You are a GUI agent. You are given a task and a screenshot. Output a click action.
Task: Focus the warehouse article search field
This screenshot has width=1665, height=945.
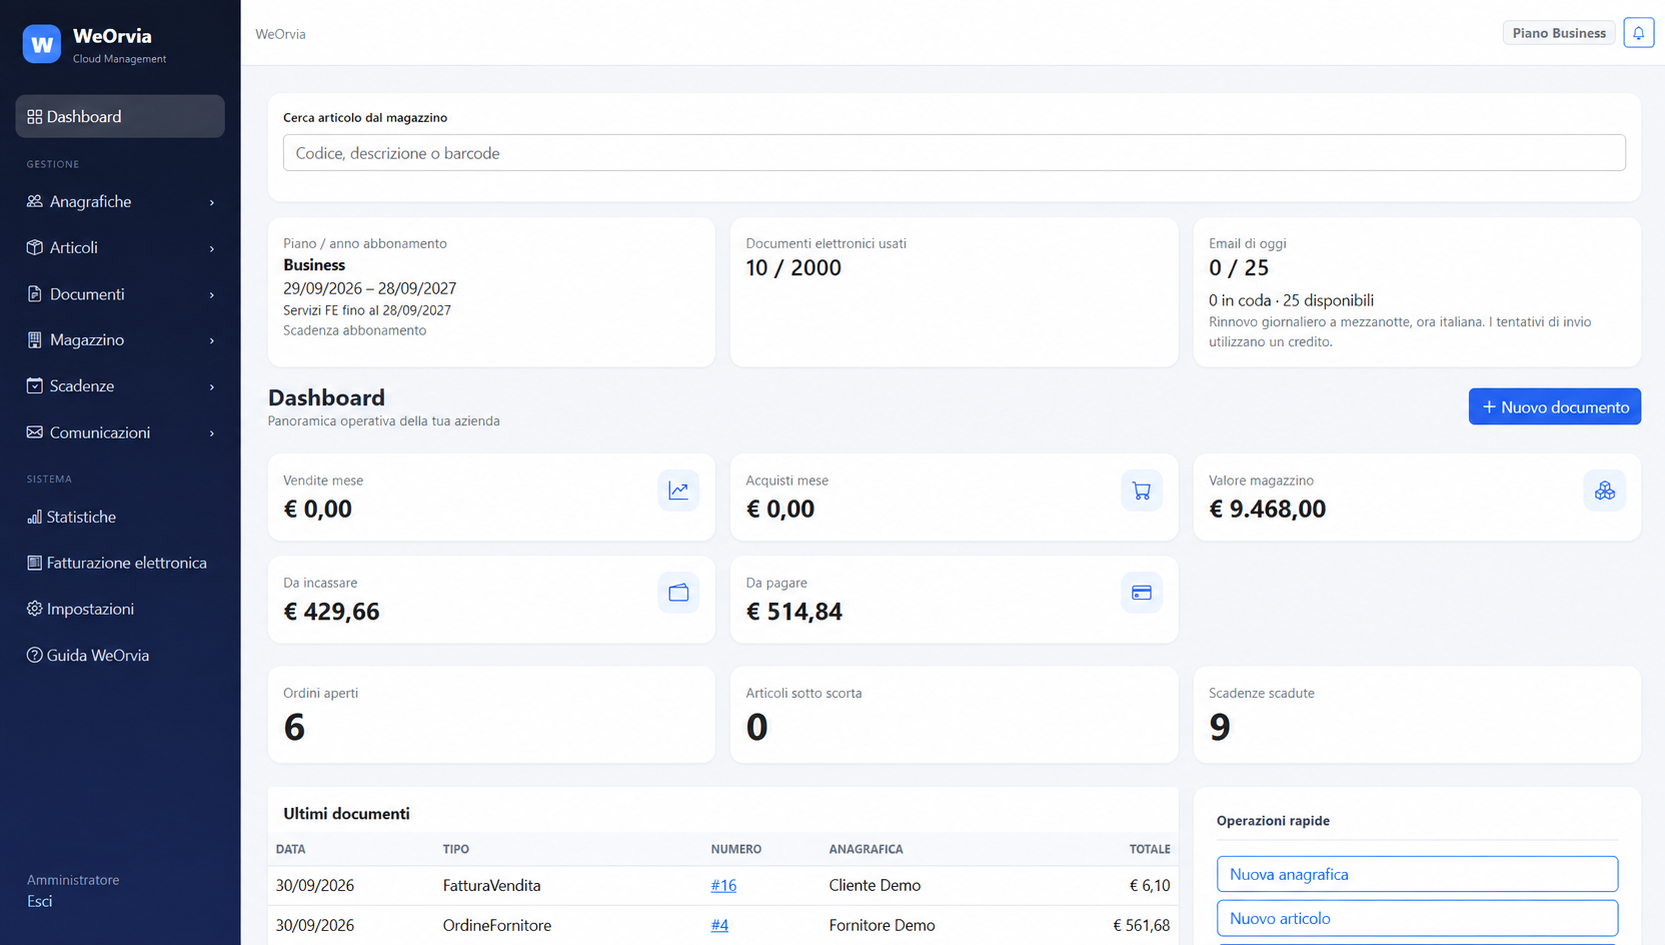(954, 153)
